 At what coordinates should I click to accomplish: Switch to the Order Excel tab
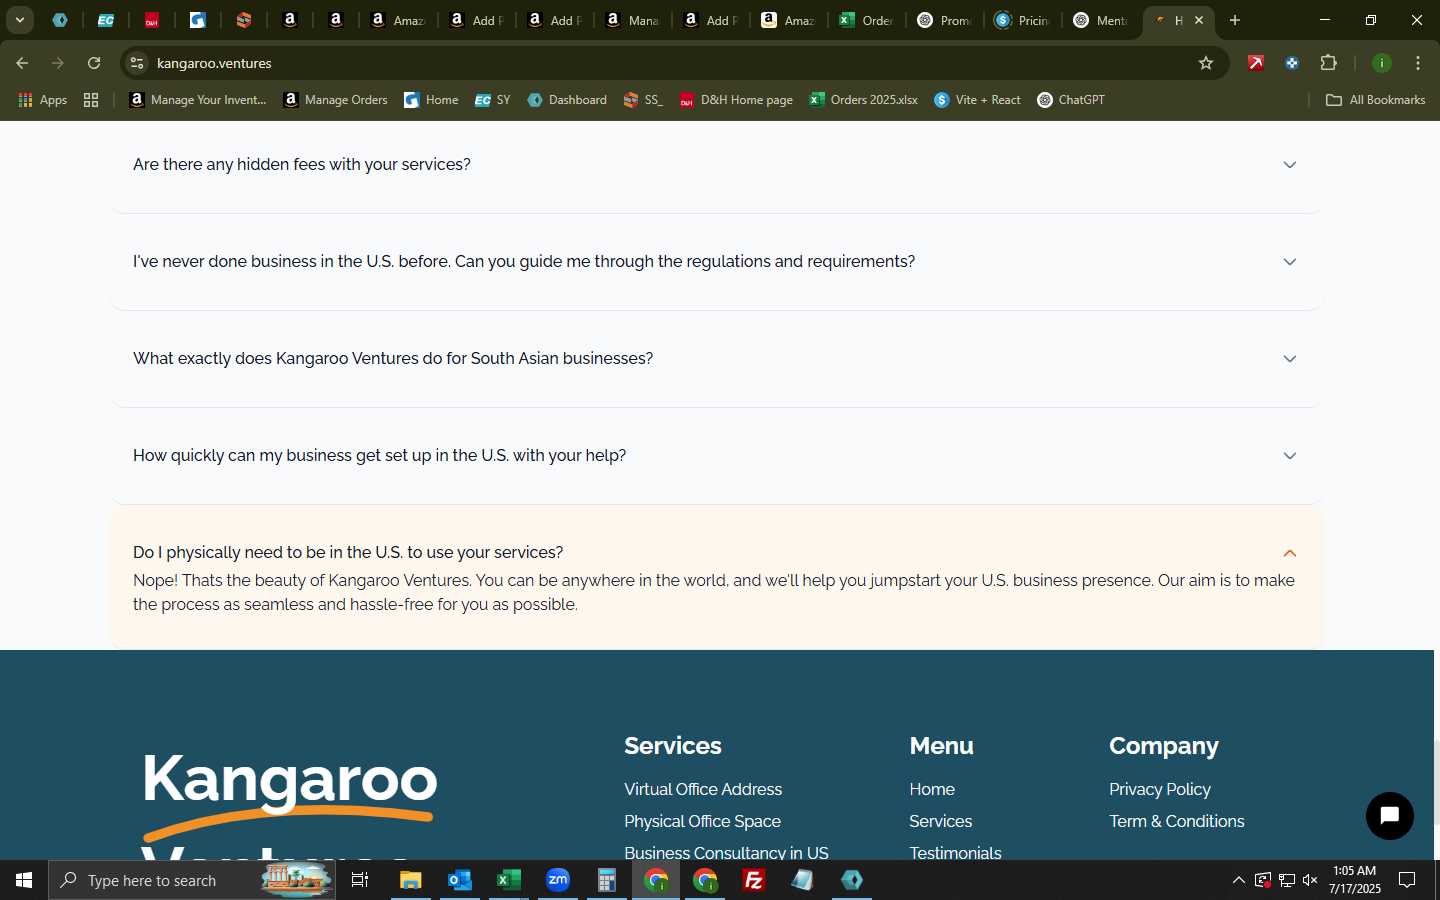866,20
